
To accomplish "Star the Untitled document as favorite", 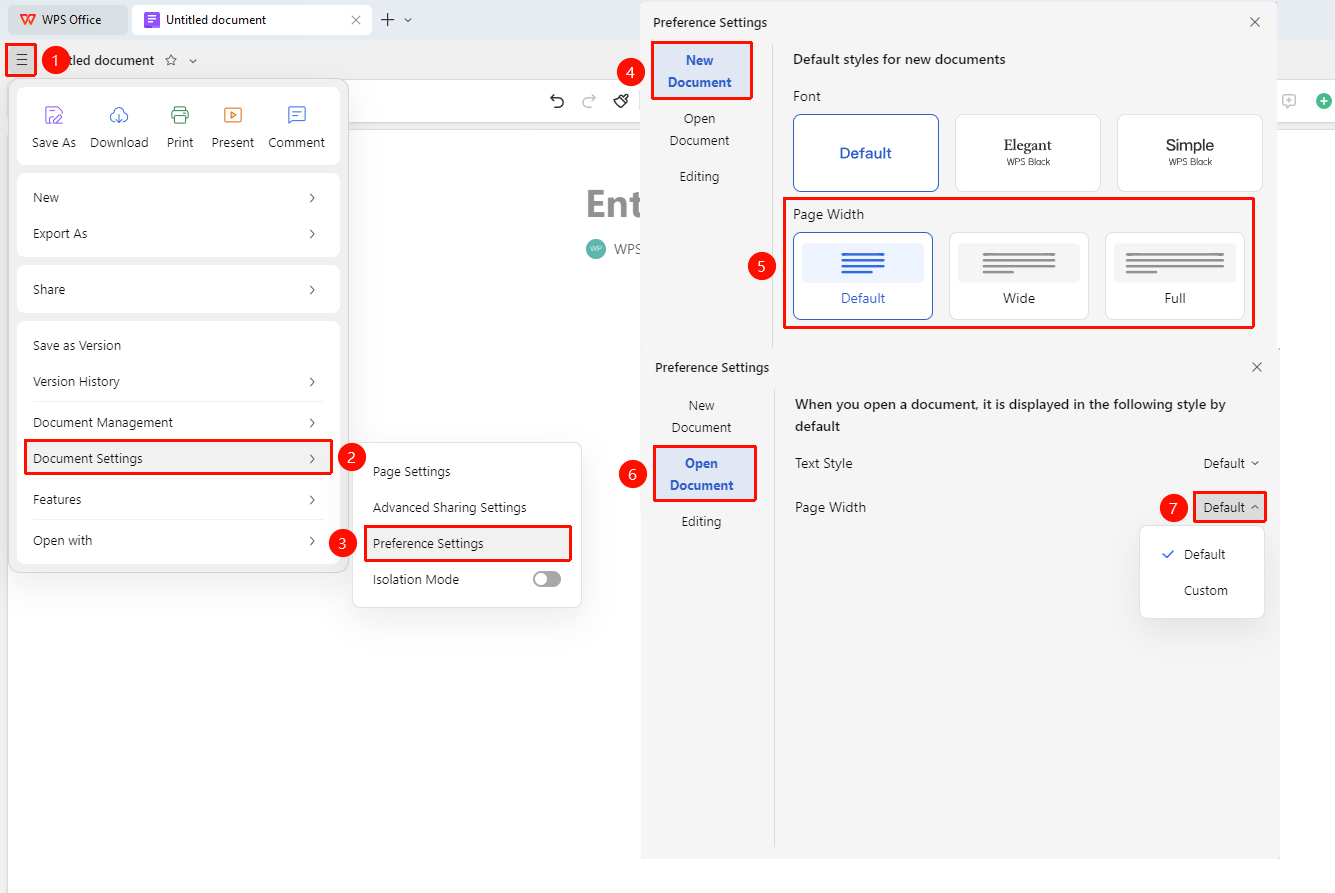I will pos(171,60).
